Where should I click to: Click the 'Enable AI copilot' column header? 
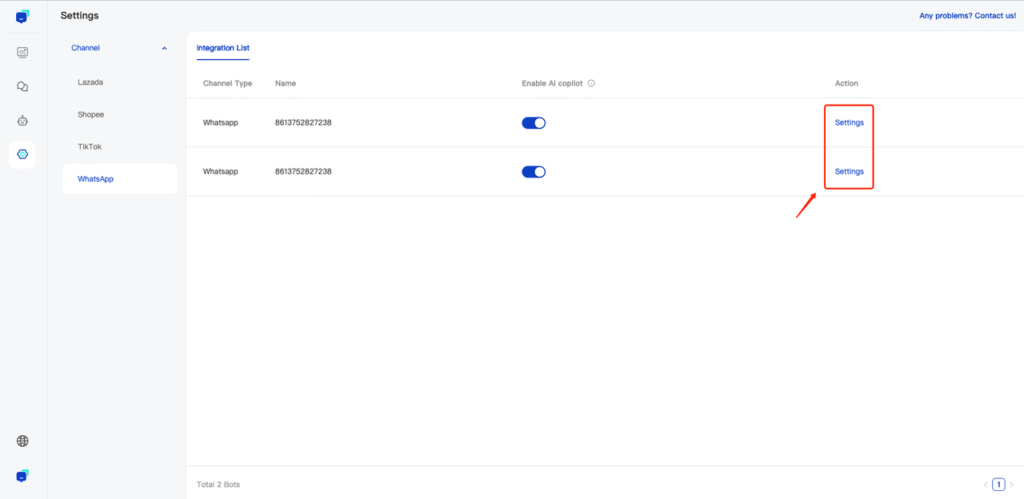(x=552, y=84)
